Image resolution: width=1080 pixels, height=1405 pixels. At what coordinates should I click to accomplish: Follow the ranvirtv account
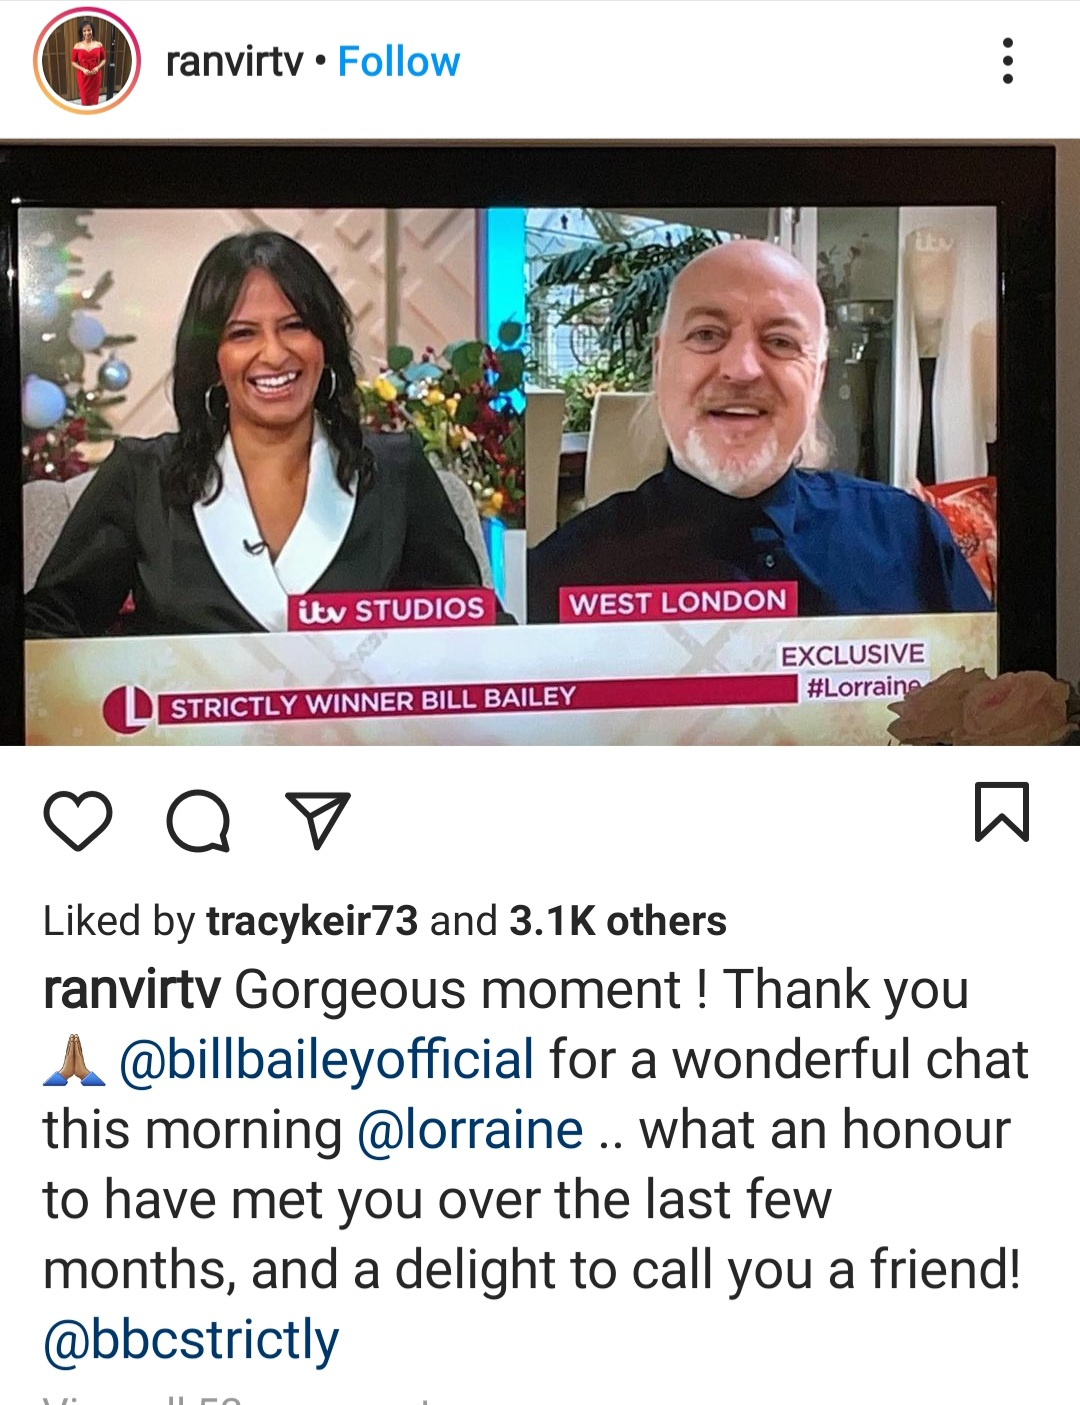[399, 62]
